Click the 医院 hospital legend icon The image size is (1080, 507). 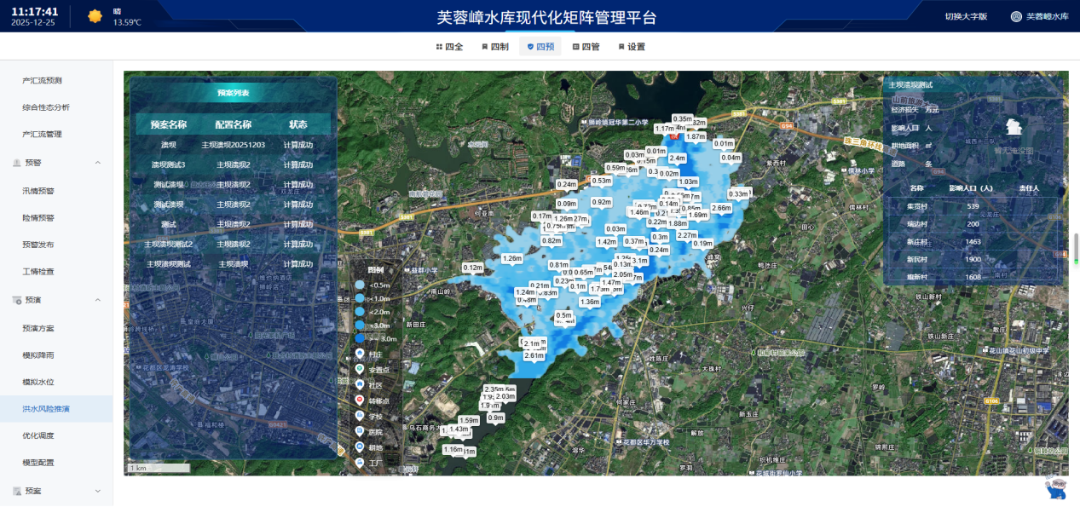360,431
